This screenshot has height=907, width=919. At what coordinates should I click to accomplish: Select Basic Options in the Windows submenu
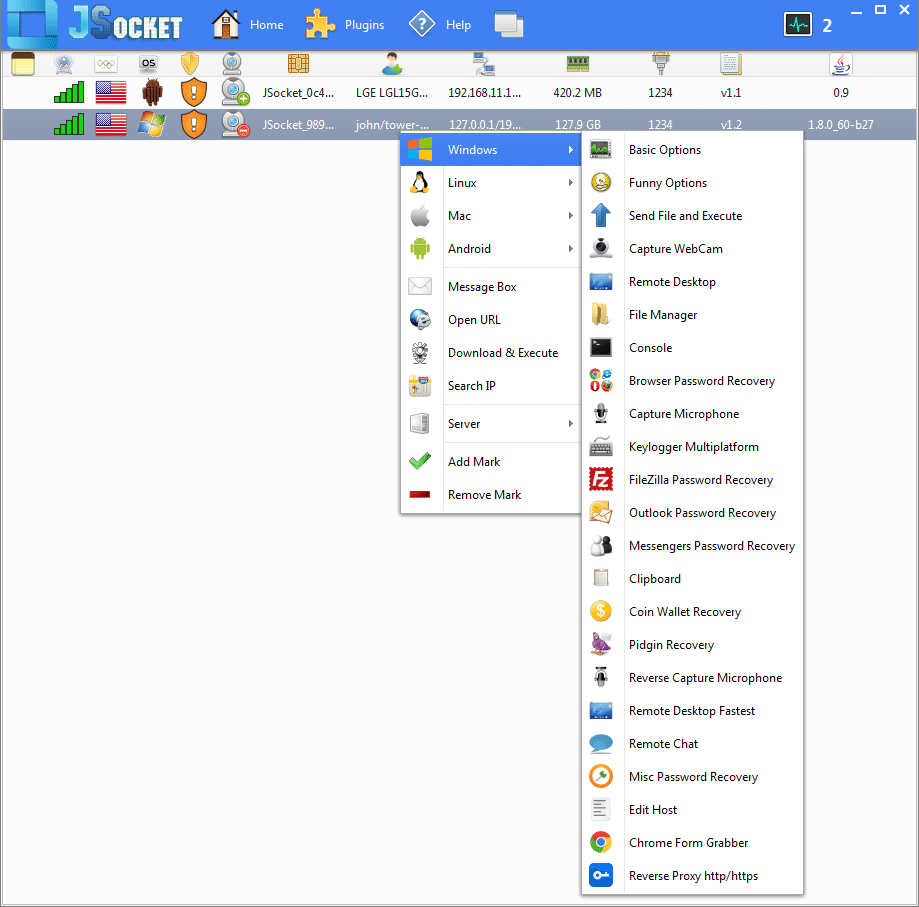pos(665,150)
